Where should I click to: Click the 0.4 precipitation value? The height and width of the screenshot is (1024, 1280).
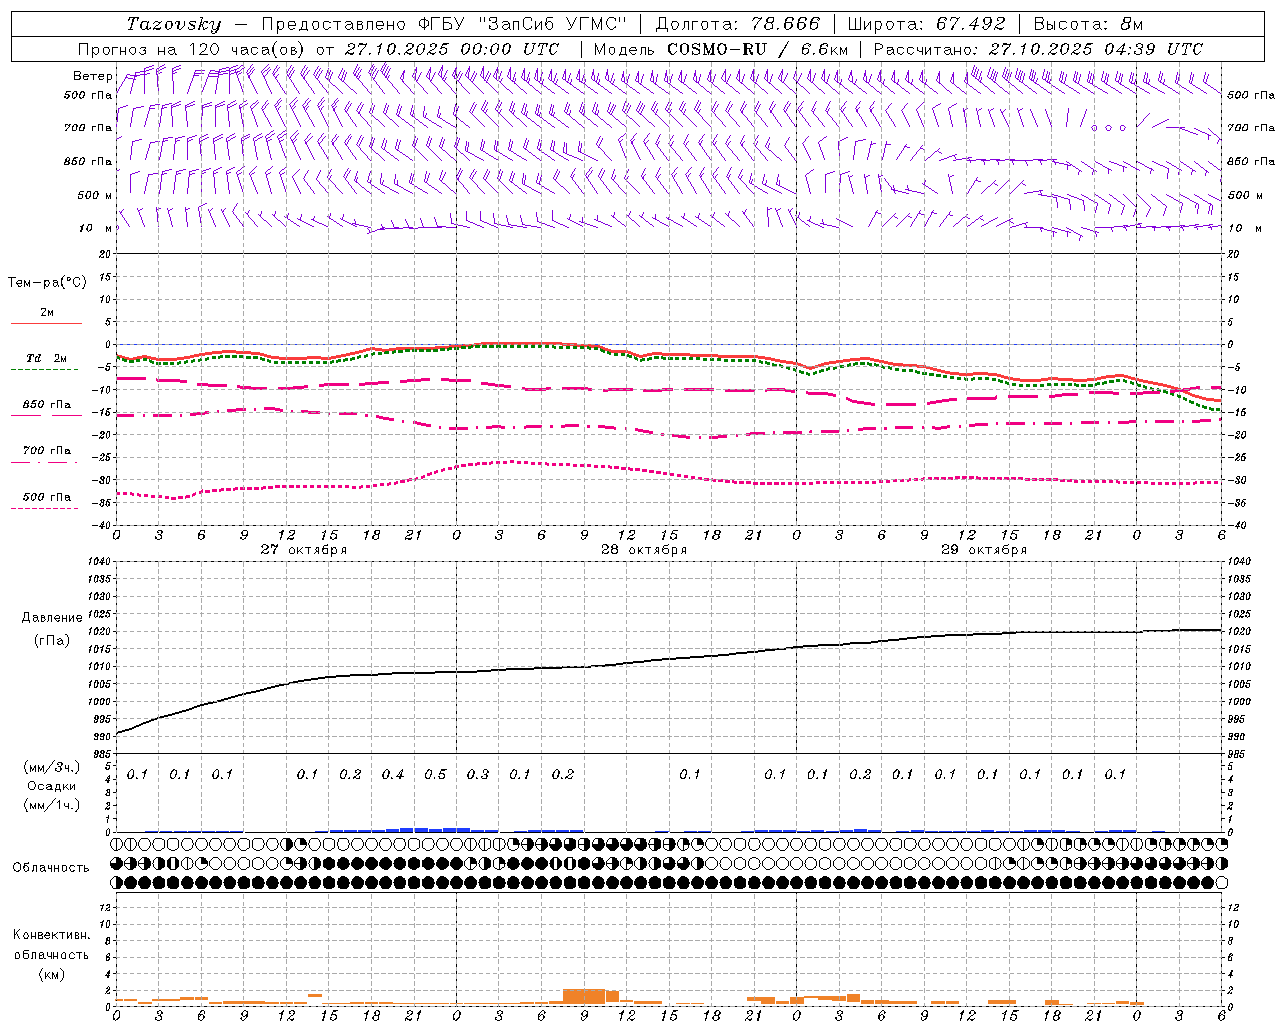(x=393, y=775)
